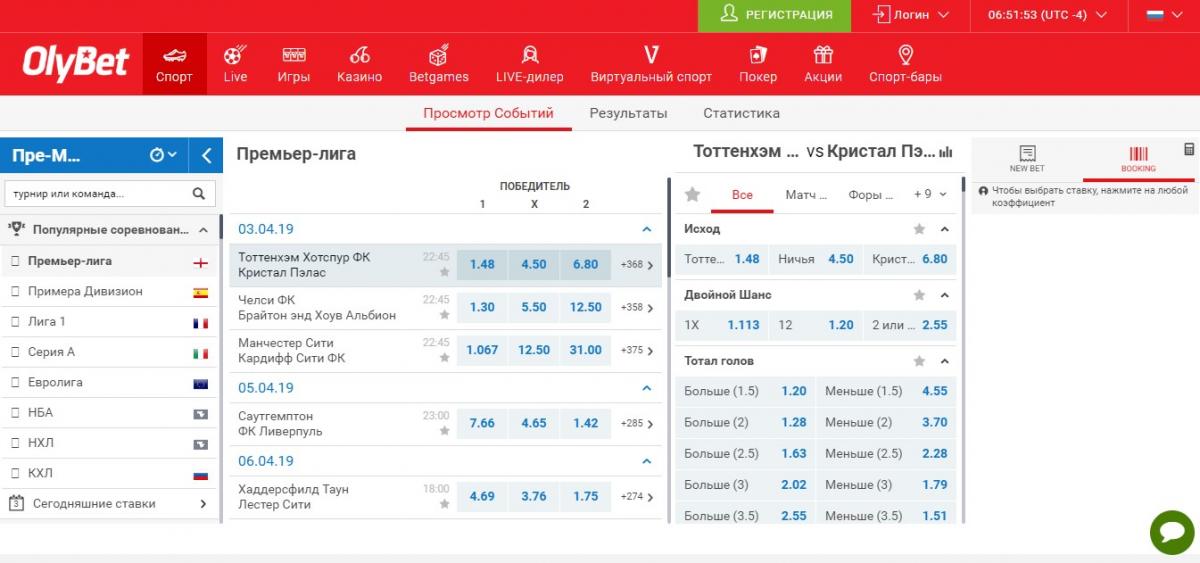Click the РЕГИСТРАЦИЯ button
1200x563 pixels.
pos(776,15)
